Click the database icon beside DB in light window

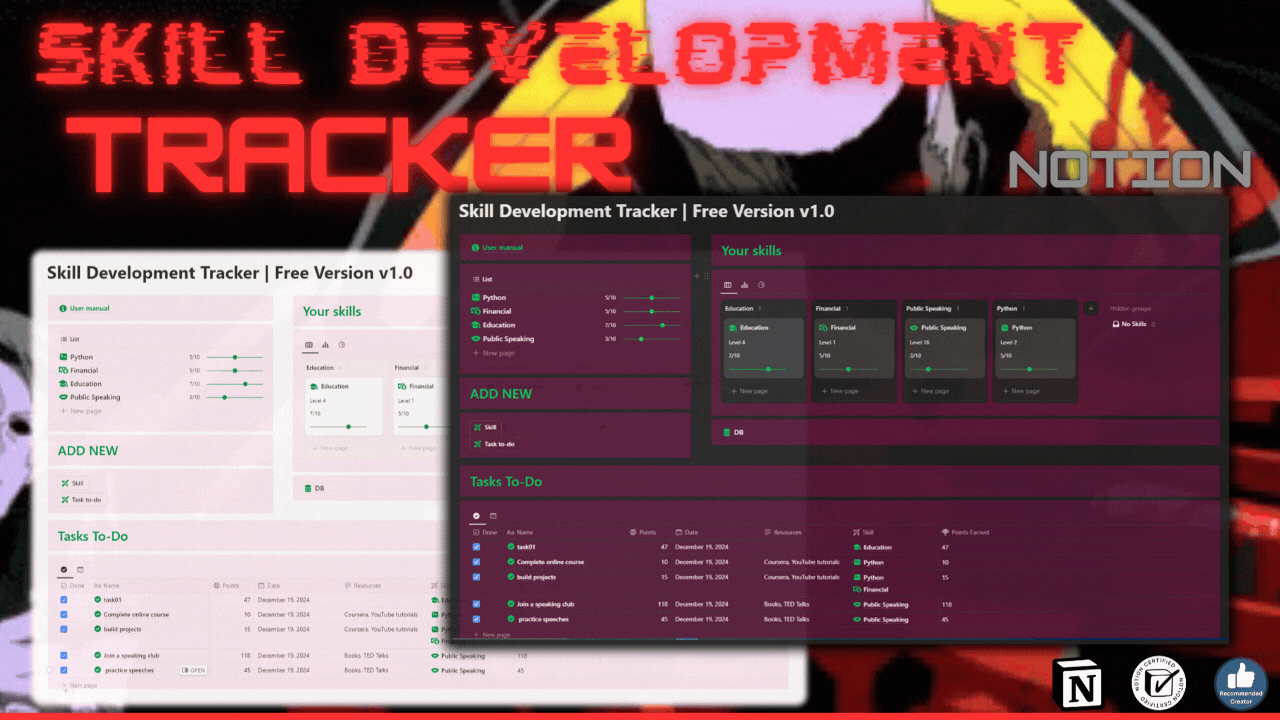tap(308, 488)
